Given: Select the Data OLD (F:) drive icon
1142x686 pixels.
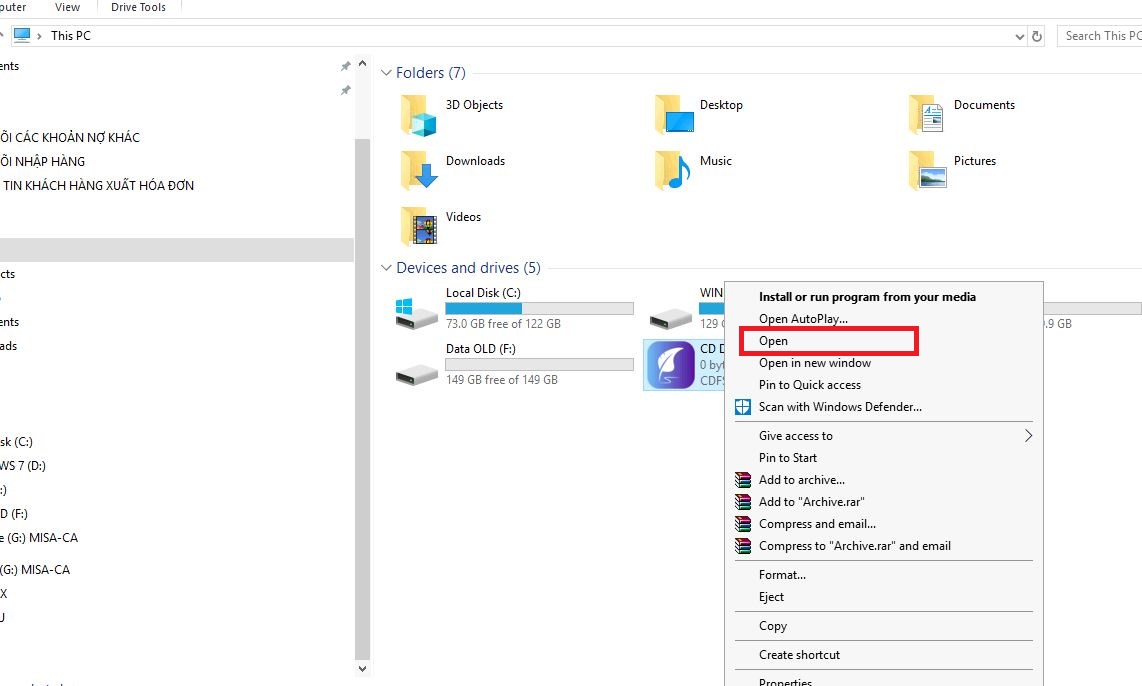Looking at the screenshot, I should [417, 375].
